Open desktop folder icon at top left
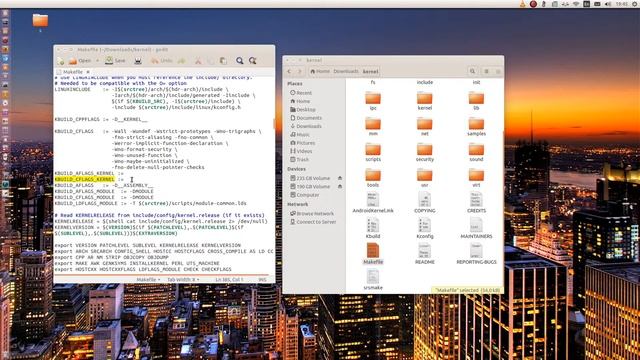The height and width of the screenshot is (360, 640). click(x=40, y=20)
